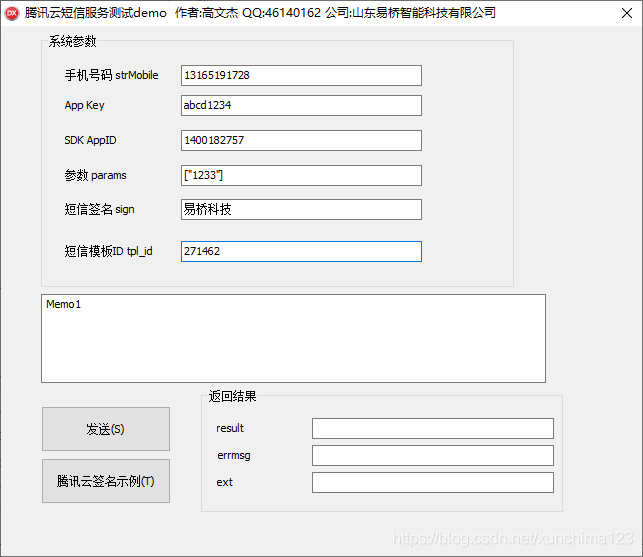The image size is (643, 557).
Task: Click the 发送(S) send button
Action: pyautogui.click(x=106, y=429)
